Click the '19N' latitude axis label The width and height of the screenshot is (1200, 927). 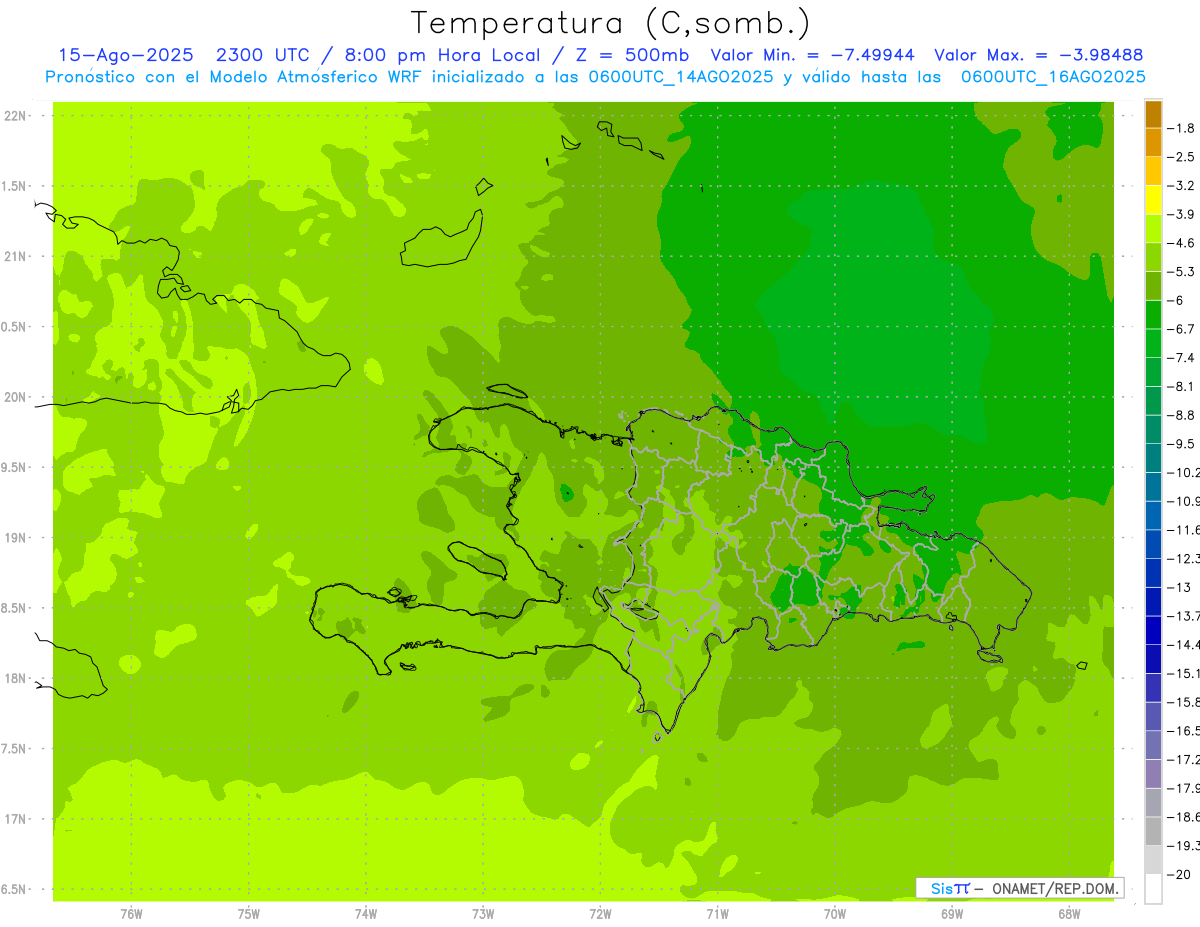click(15, 538)
